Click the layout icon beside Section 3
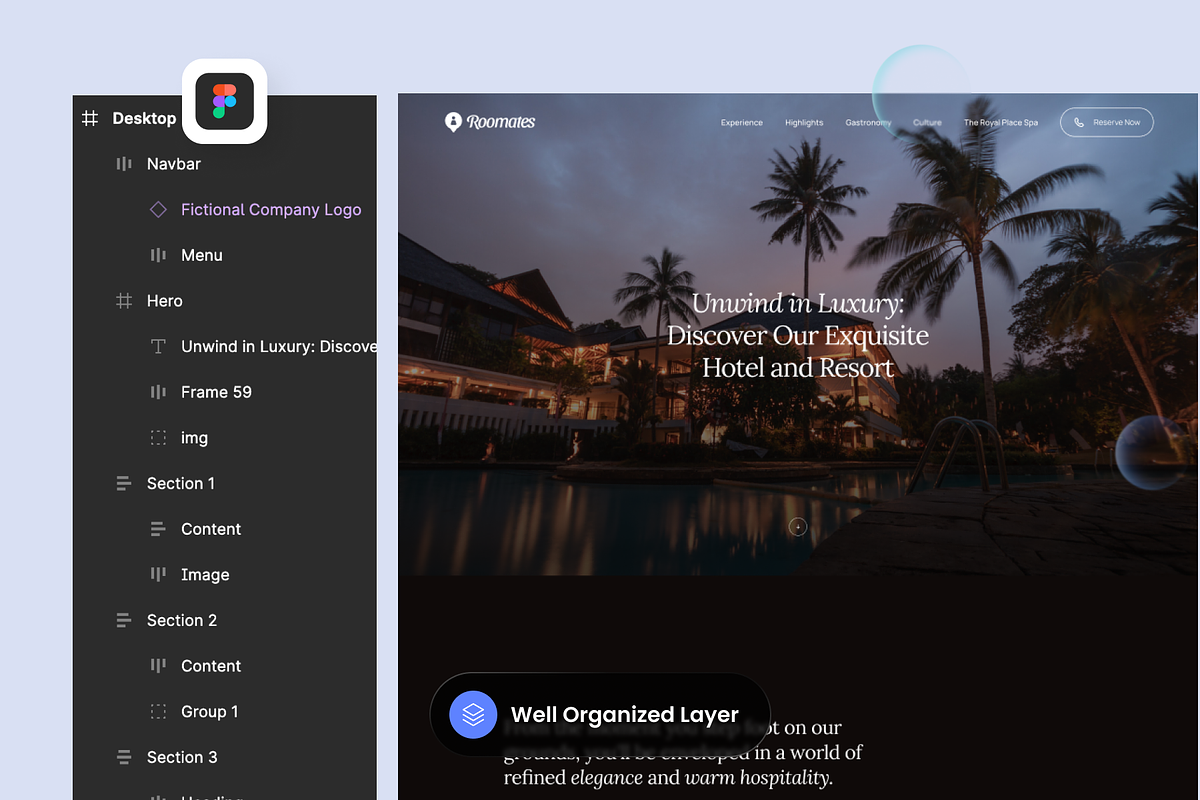This screenshot has width=1200, height=800. (124, 758)
